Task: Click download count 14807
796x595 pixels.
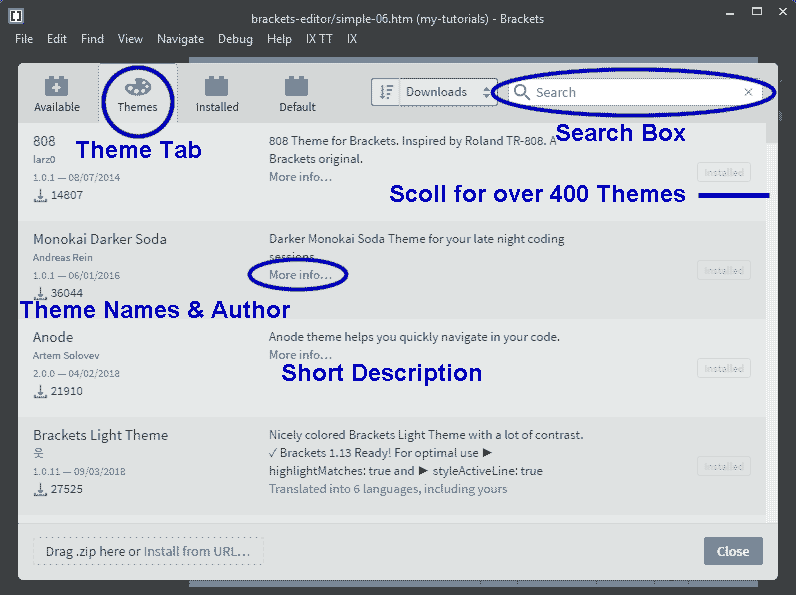Action: 67,195
